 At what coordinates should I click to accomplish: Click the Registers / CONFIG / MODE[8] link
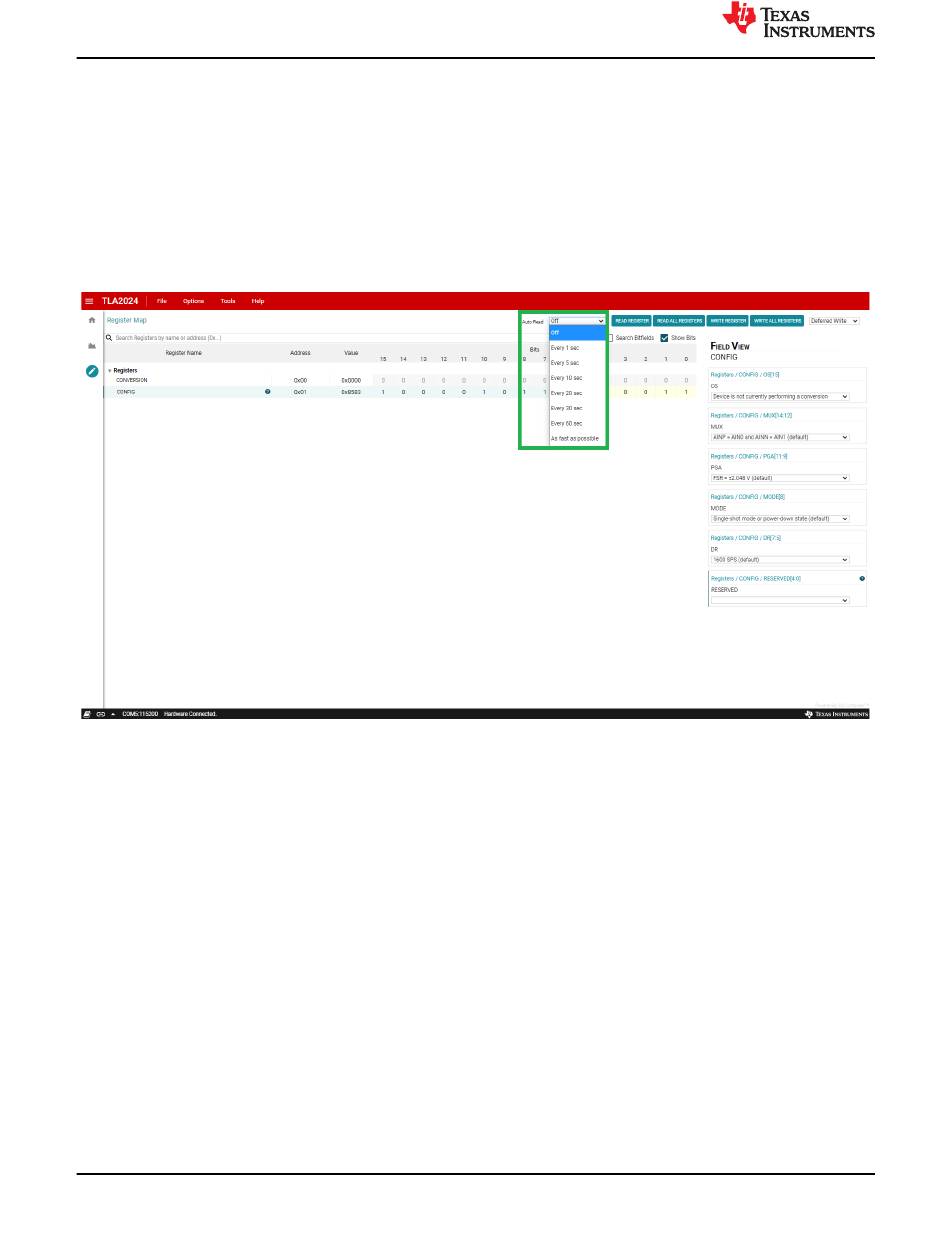pyautogui.click(x=748, y=497)
